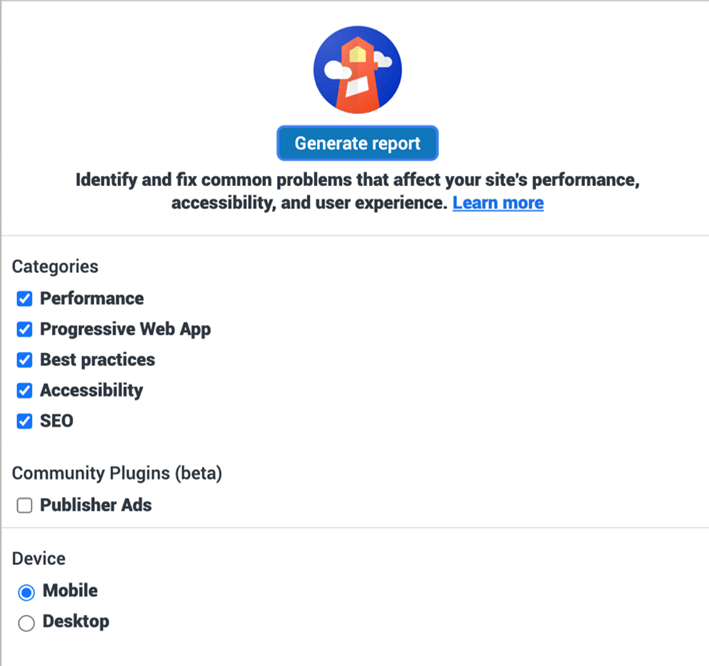The height and width of the screenshot is (666, 709).
Task: Click the Categories section heading
Action: point(55,267)
